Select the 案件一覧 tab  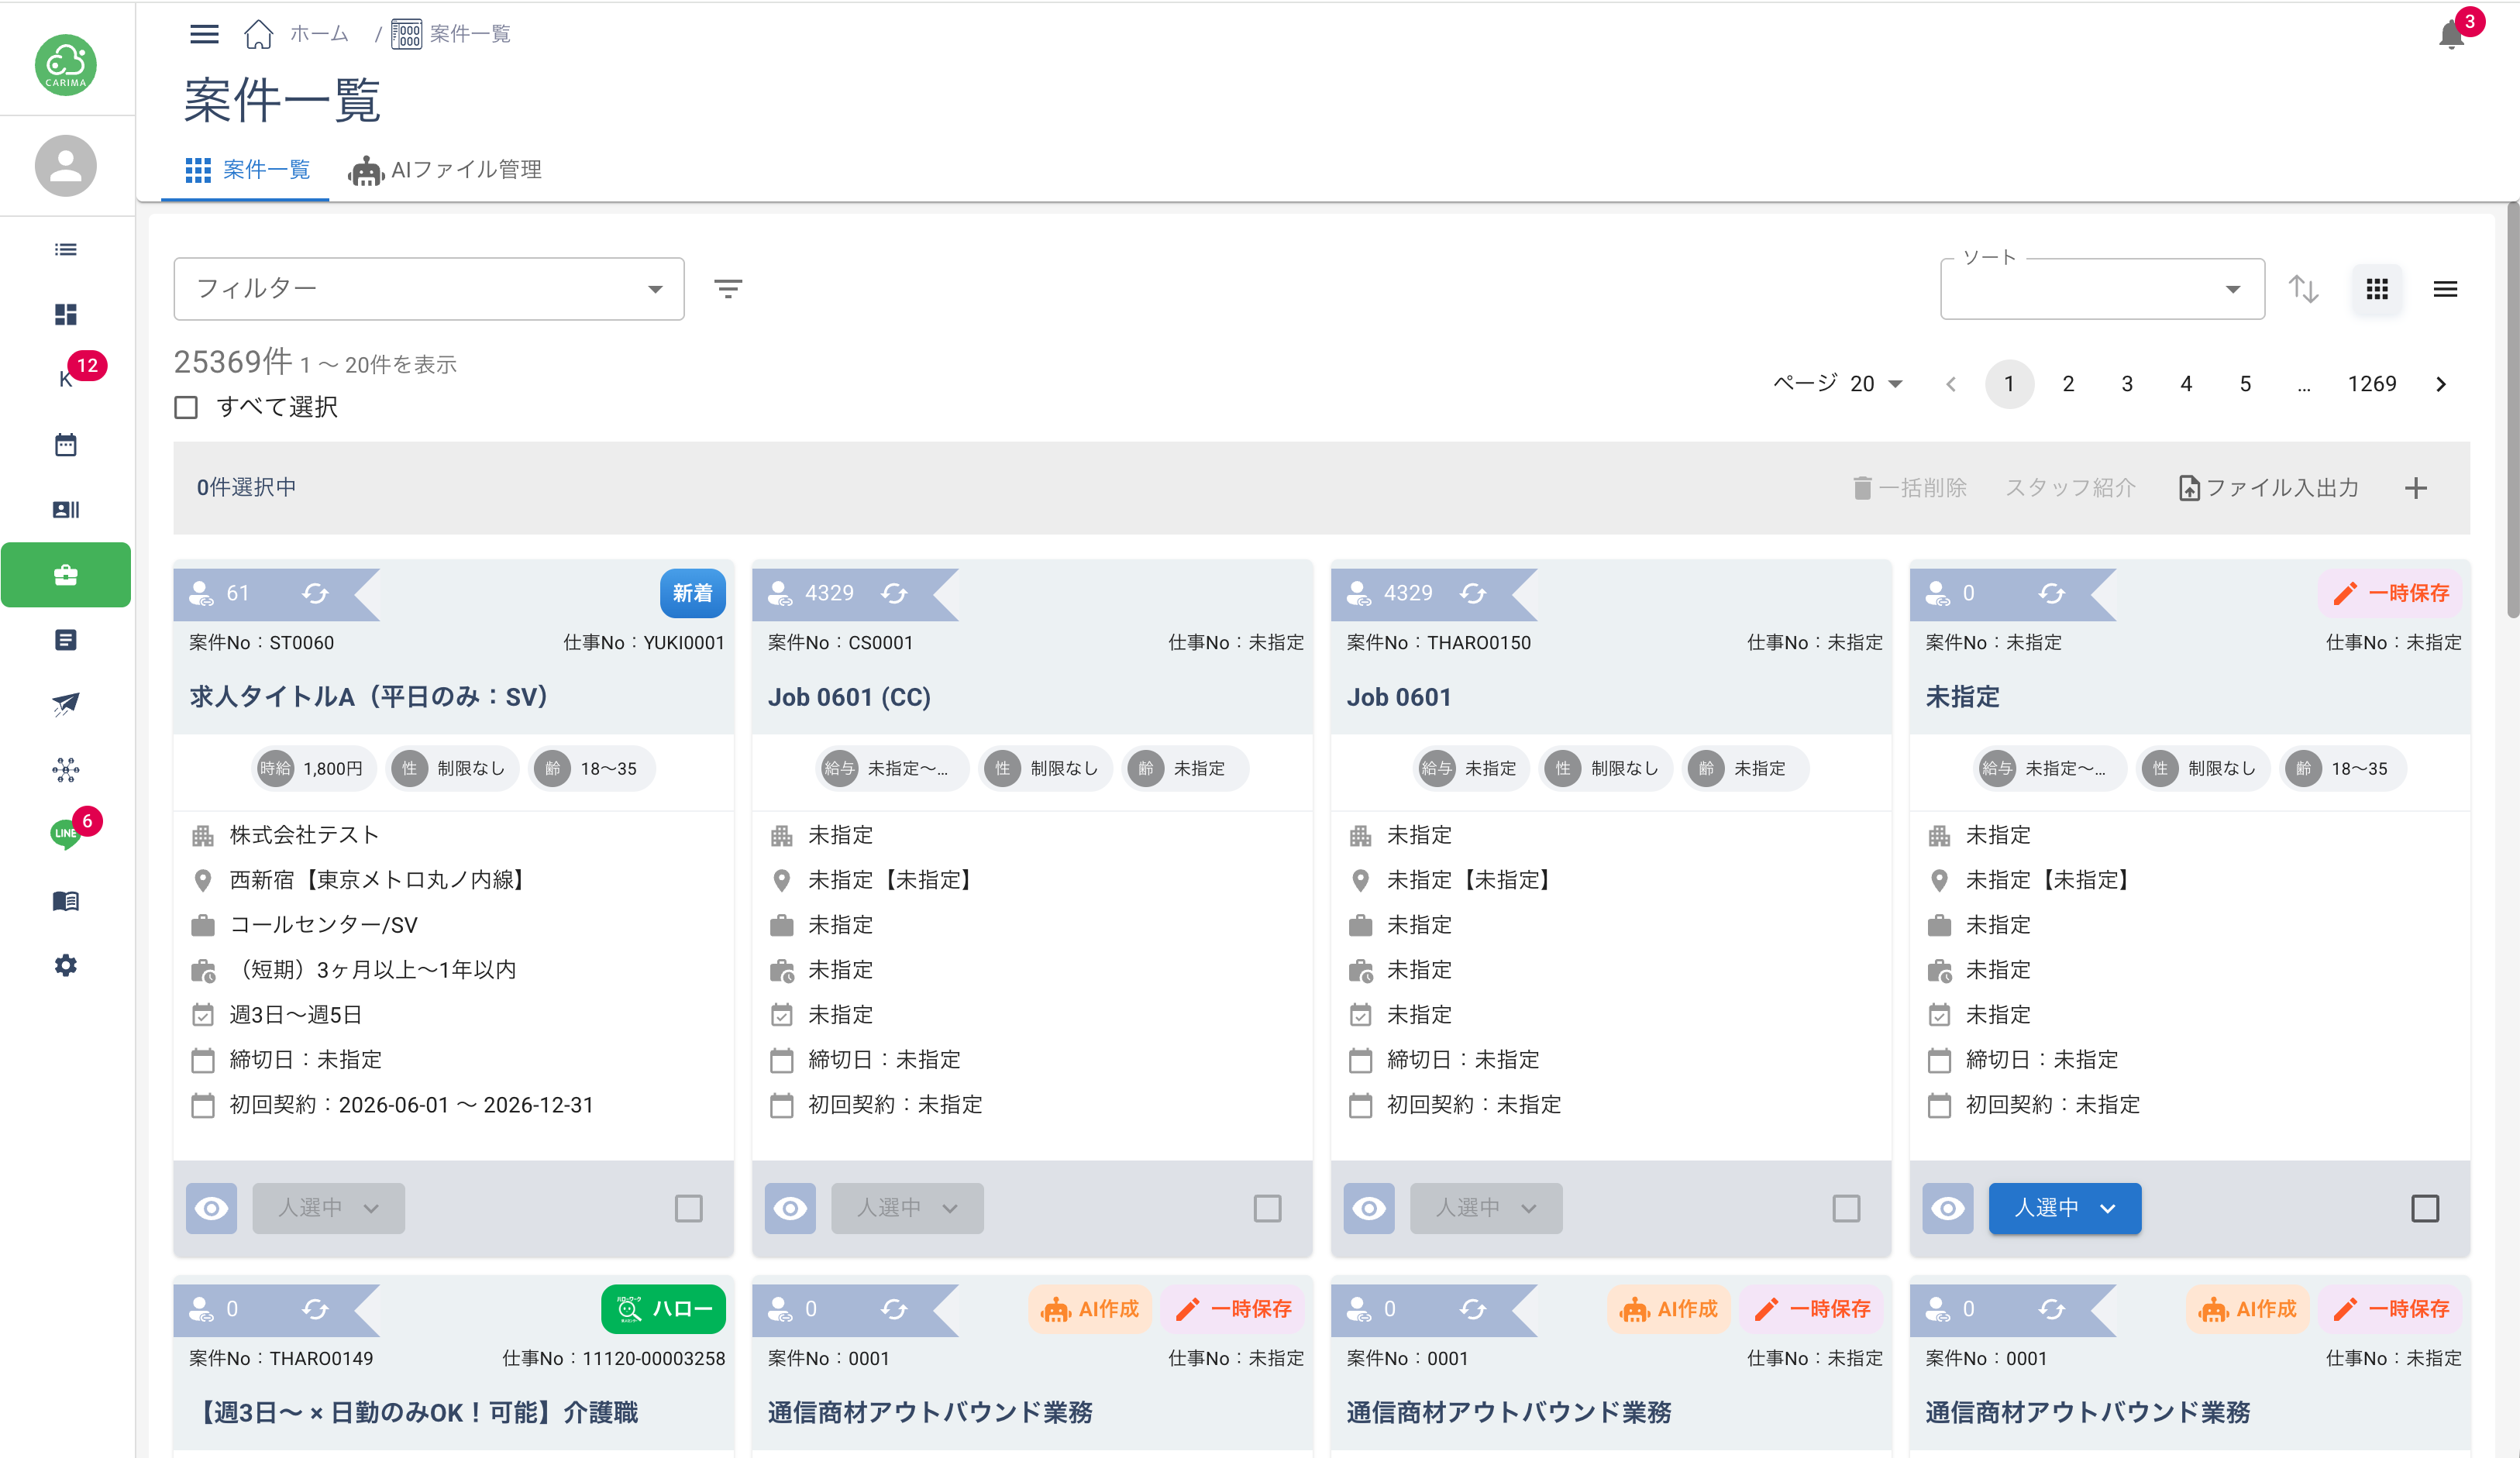click(x=247, y=170)
